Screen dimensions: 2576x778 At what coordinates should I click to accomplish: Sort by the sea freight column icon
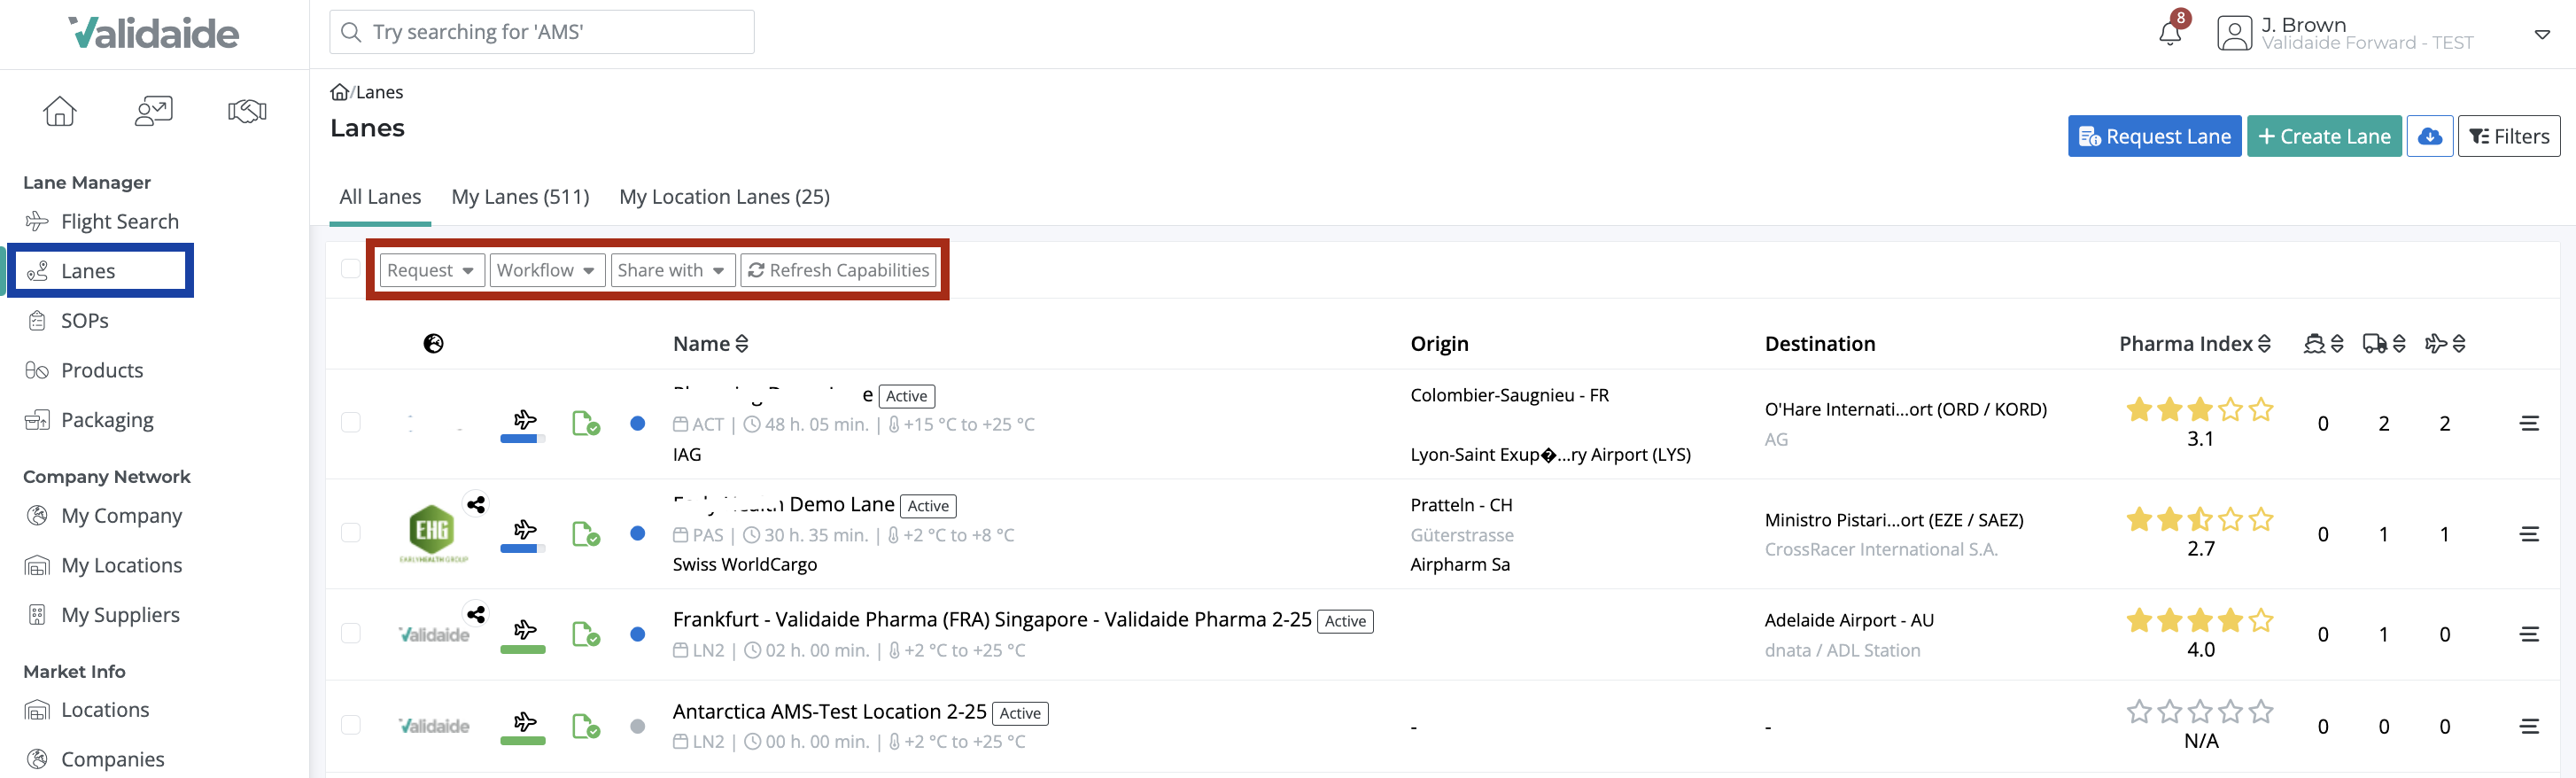click(x=2323, y=344)
